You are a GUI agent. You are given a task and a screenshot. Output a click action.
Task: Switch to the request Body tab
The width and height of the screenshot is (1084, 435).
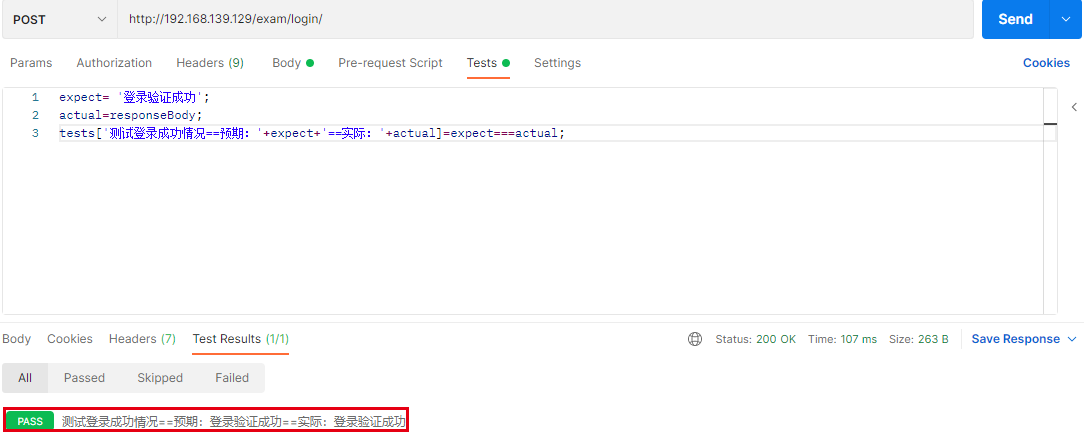click(292, 63)
